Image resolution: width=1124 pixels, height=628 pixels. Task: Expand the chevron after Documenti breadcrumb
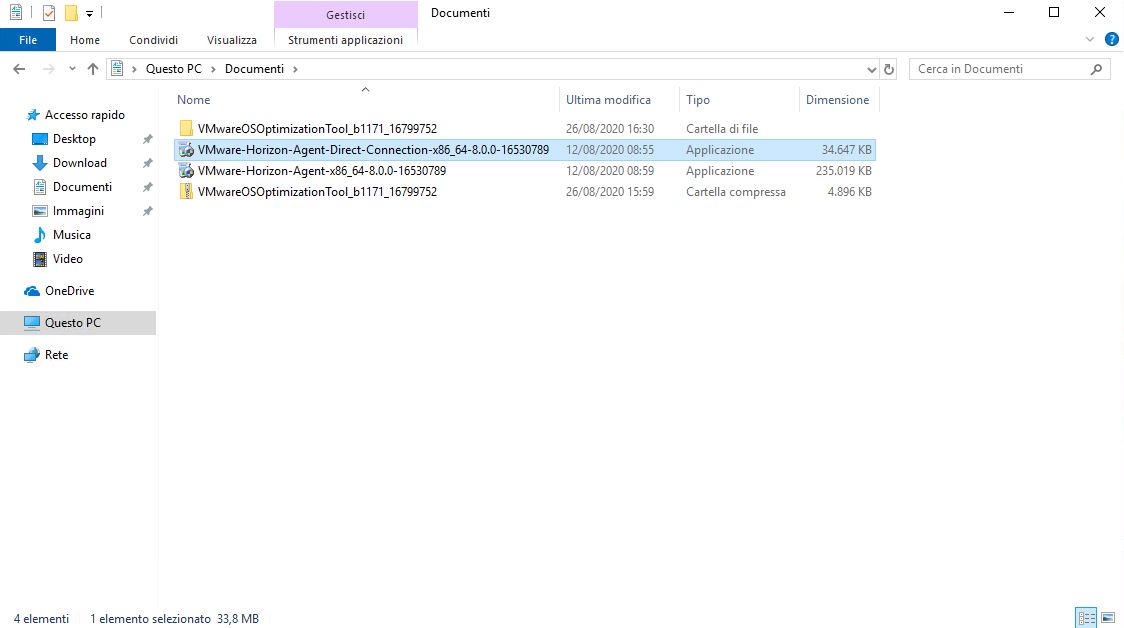(295, 69)
